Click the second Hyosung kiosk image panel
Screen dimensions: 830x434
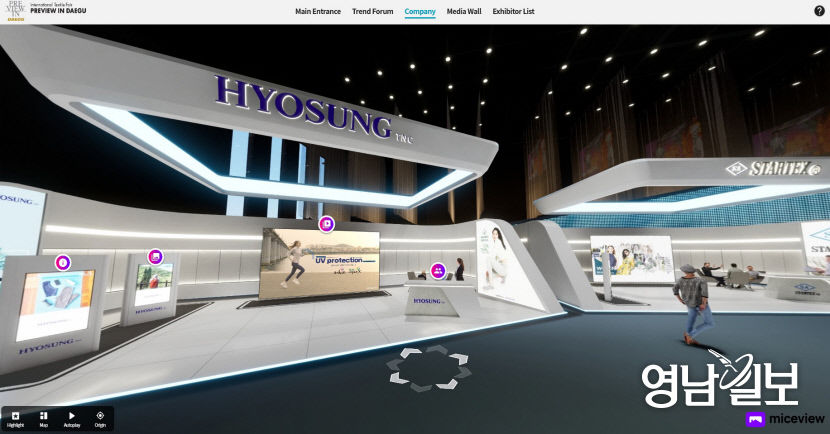153,284
